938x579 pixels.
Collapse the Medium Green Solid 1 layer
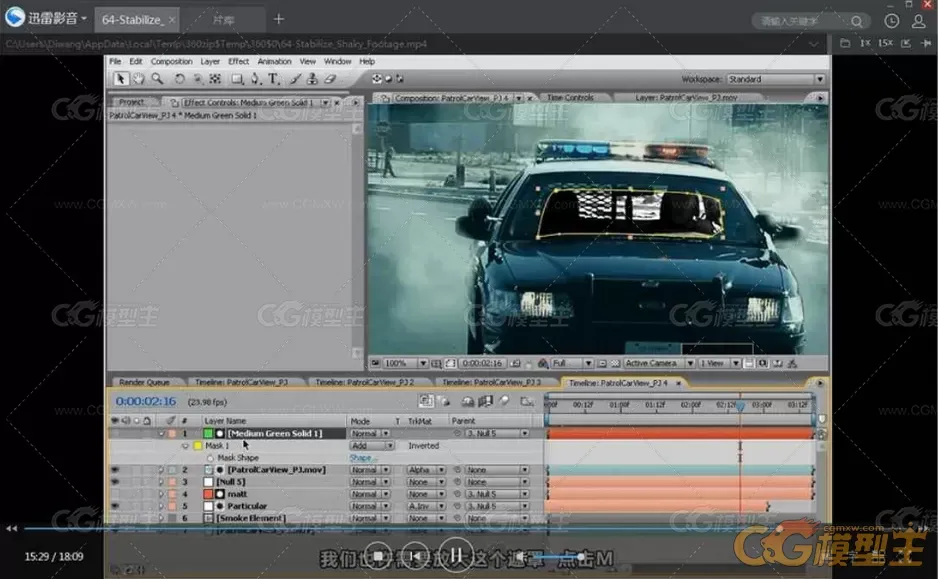(x=162, y=434)
